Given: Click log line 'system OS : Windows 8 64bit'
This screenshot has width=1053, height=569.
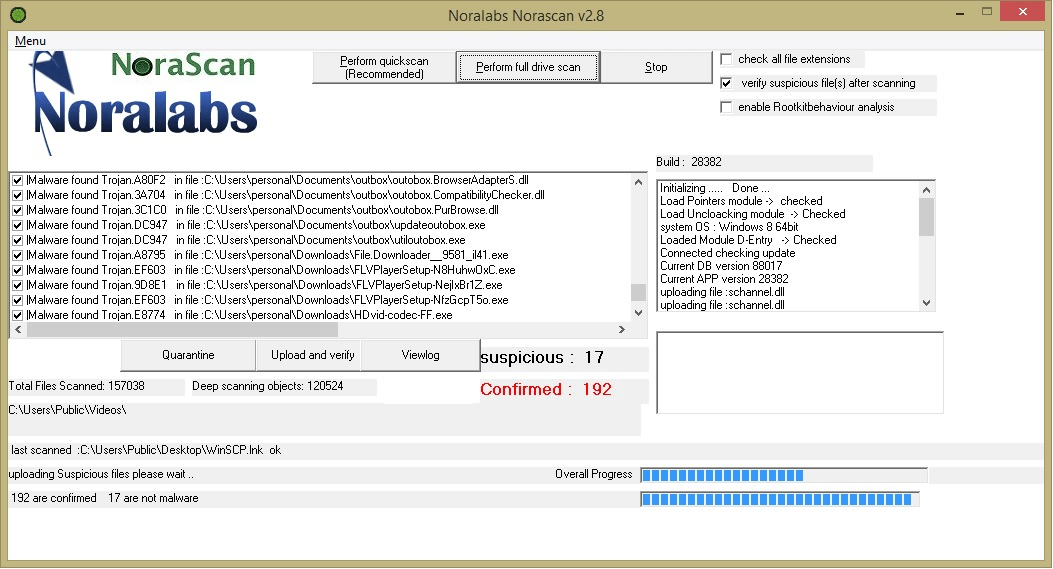Looking at the screenshot, I should (729, 227).
